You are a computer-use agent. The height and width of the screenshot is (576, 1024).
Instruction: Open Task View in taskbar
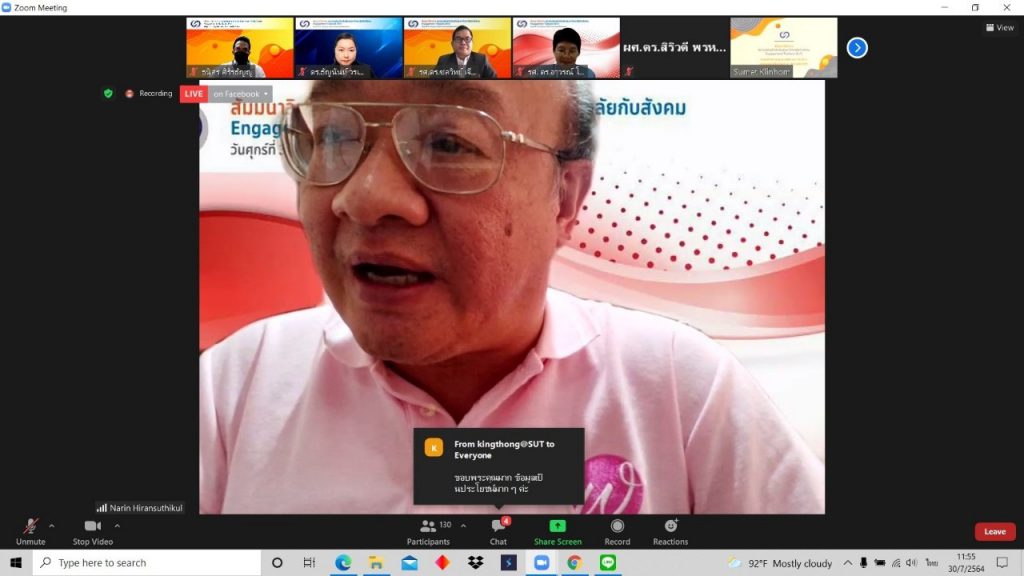point(310,562)
